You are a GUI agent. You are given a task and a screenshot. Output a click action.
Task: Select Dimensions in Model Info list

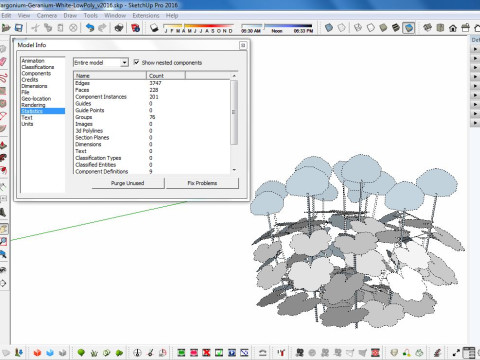point(34,86)
